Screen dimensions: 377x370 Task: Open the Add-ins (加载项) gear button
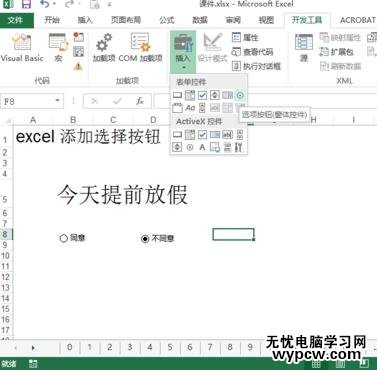[x=104, y=47]
